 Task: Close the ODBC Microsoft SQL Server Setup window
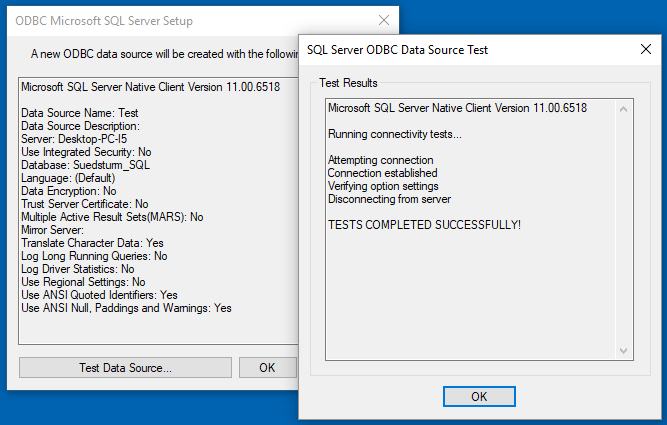click(384, 20)
